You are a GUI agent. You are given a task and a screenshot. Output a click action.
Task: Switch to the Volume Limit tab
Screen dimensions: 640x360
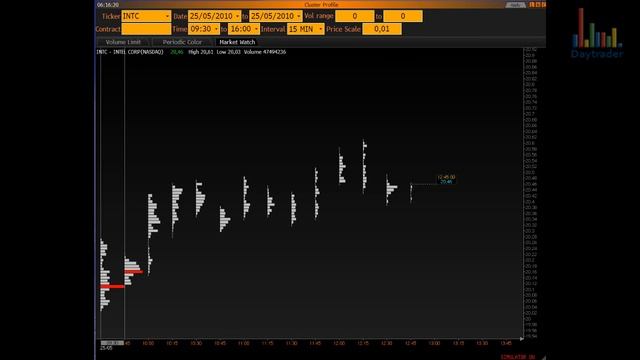tap(123, 42)
